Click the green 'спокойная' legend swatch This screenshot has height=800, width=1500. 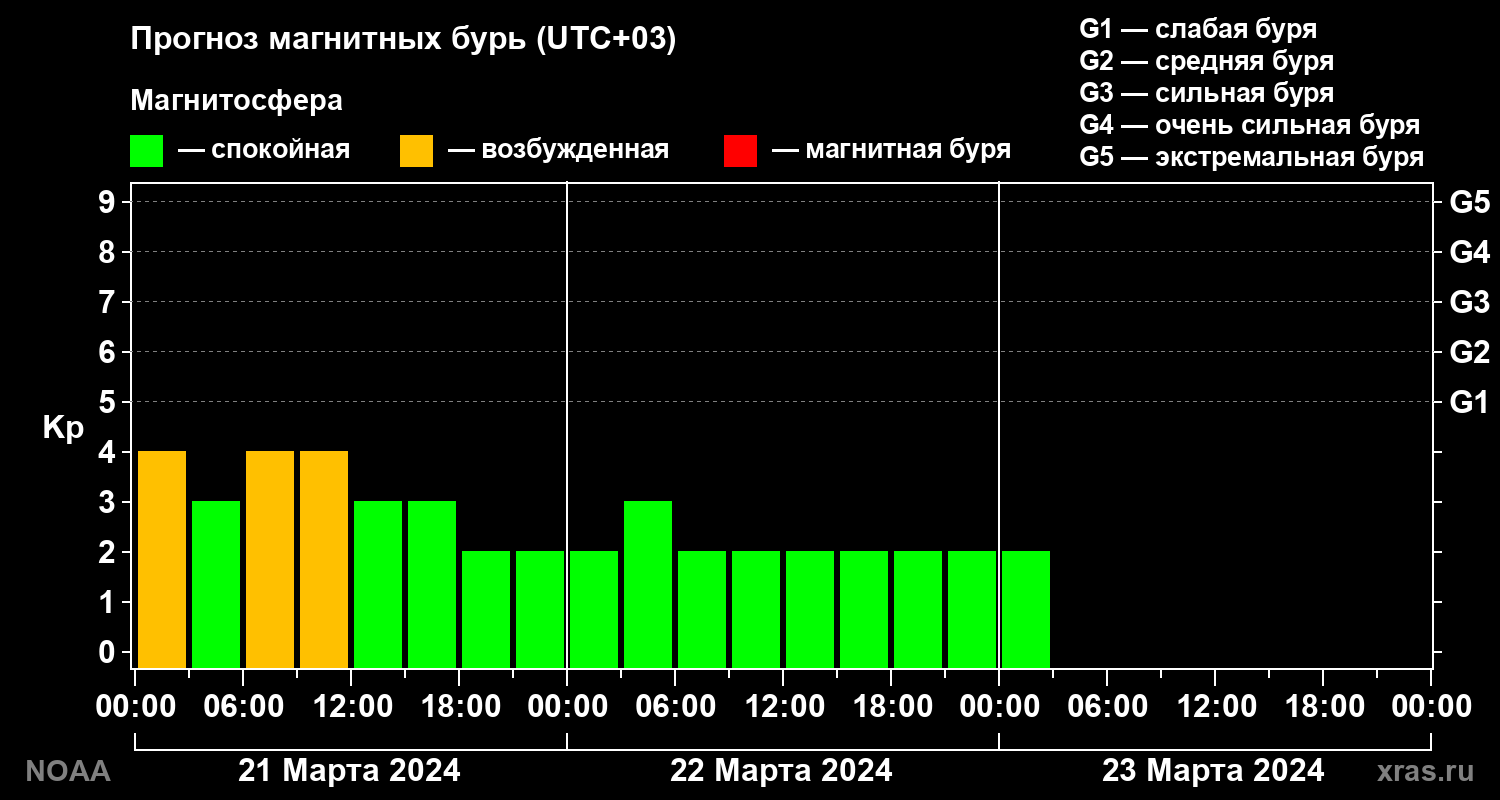[x=146, y=151]
